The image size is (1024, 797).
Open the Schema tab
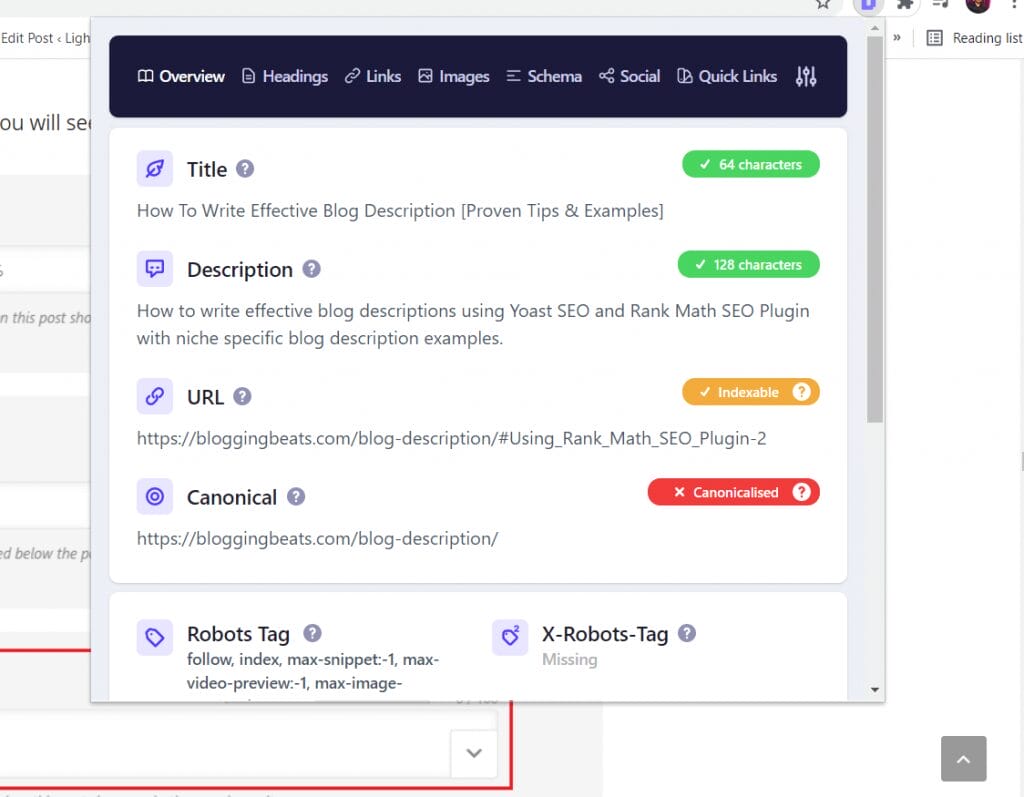544,76
